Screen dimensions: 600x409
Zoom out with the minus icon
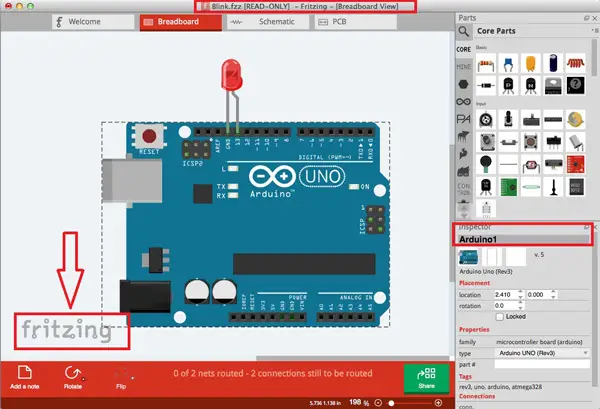click(x=378, y=402)
